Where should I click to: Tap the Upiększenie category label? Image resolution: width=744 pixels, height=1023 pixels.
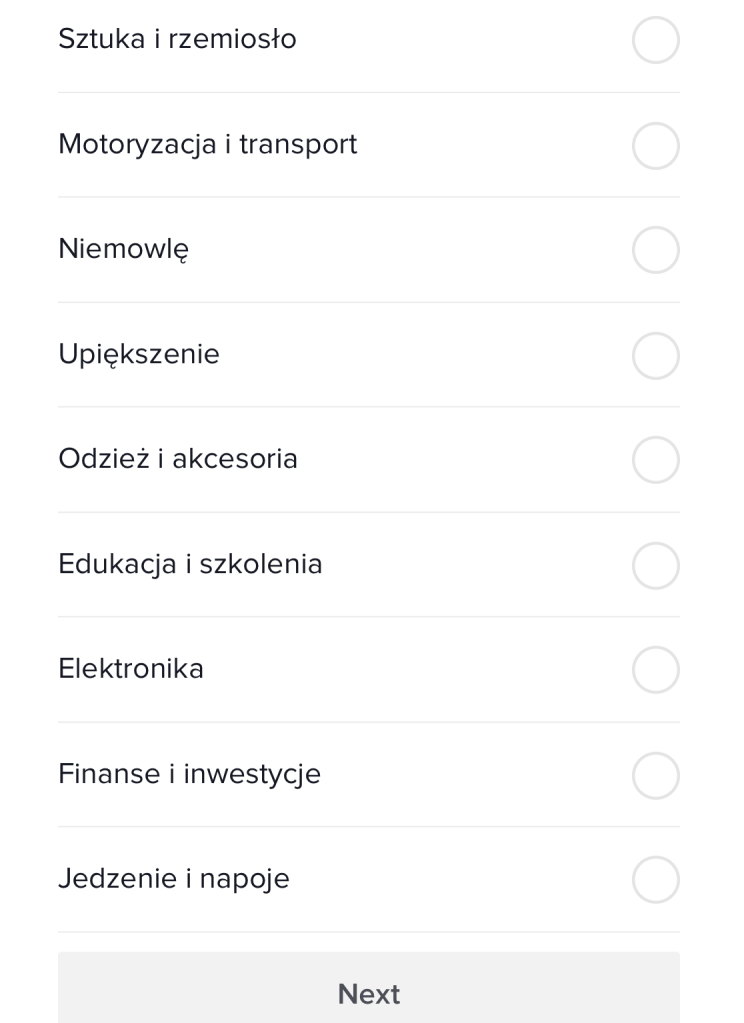pyautogui.click(x=139, y=355)
